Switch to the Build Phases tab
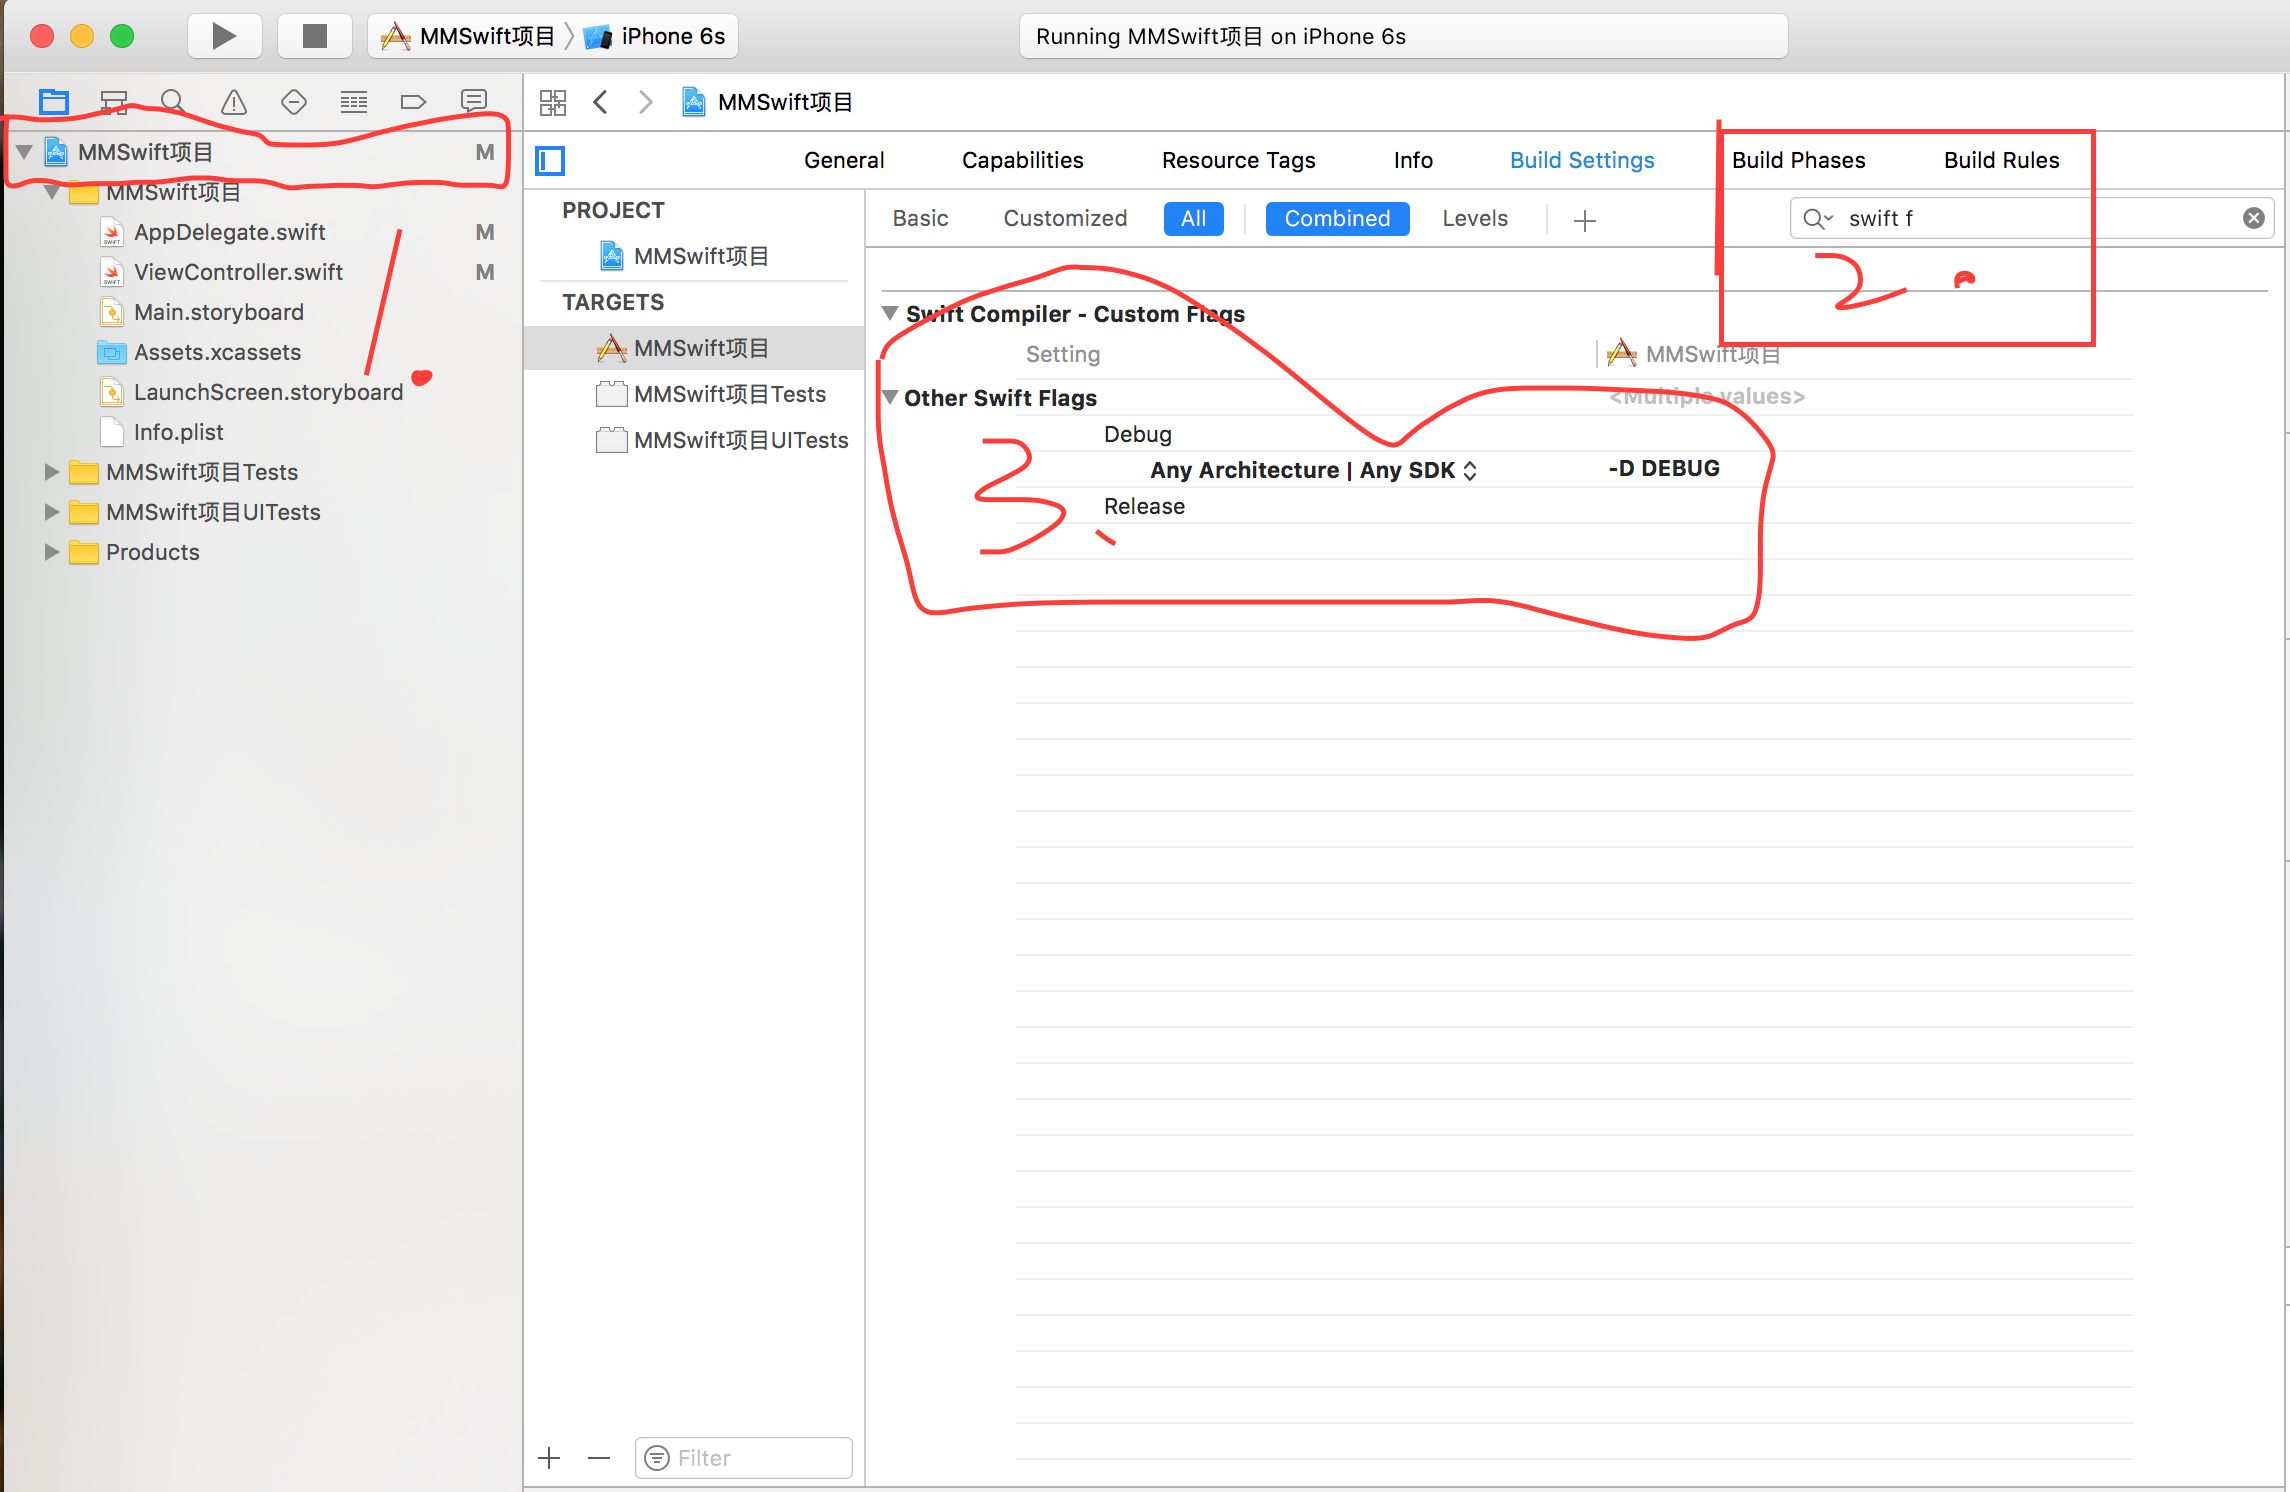The height and width of the screenshot is (1492, 2290). coord(1798,160)
